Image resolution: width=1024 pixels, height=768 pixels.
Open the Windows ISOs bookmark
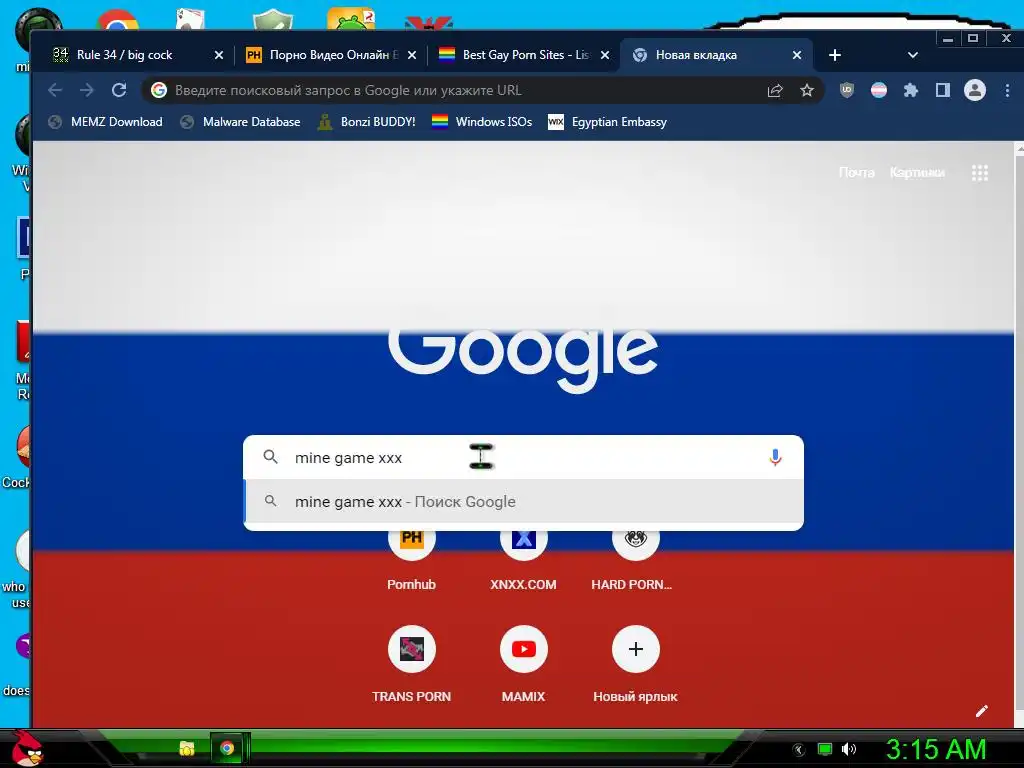point(482,122)
